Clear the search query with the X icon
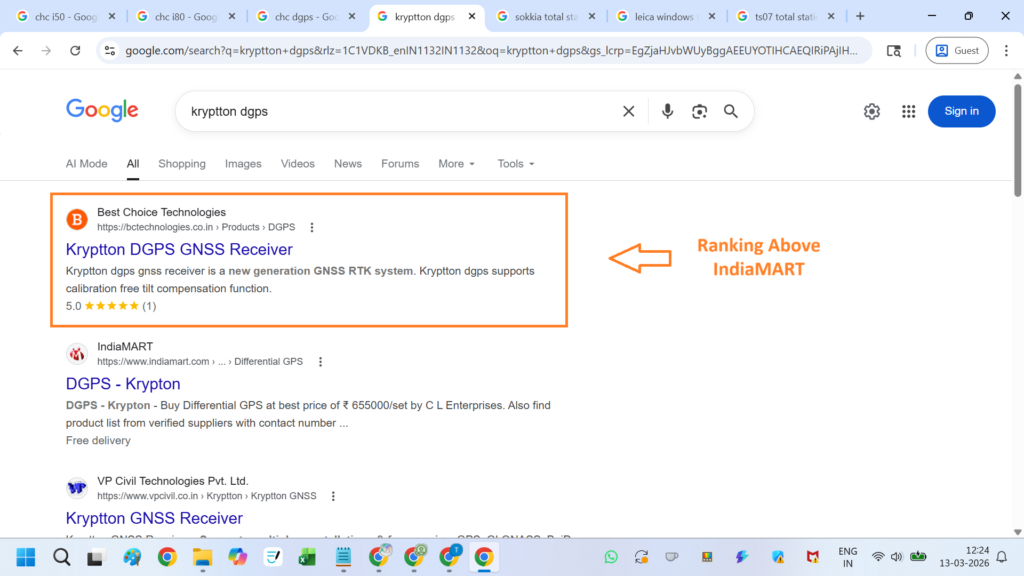The width and height of the screenshot is (1024, 576). pyautogui.click(x=628, y=111)
